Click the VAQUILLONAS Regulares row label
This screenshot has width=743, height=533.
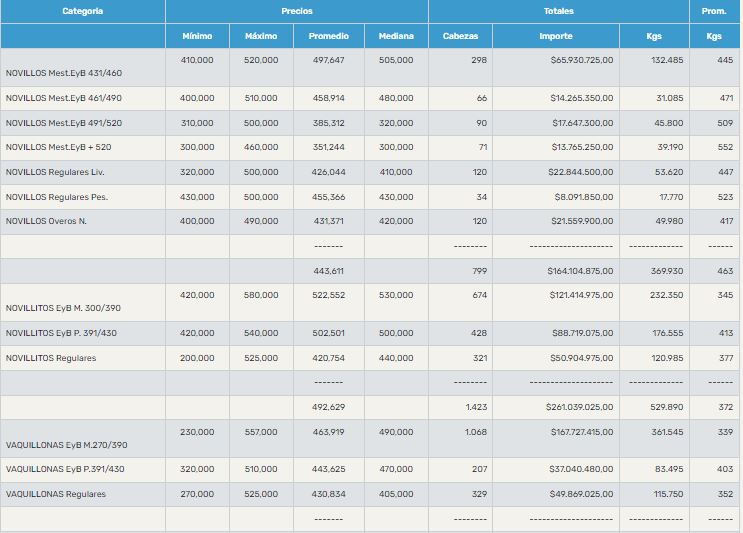pos(56,494)
